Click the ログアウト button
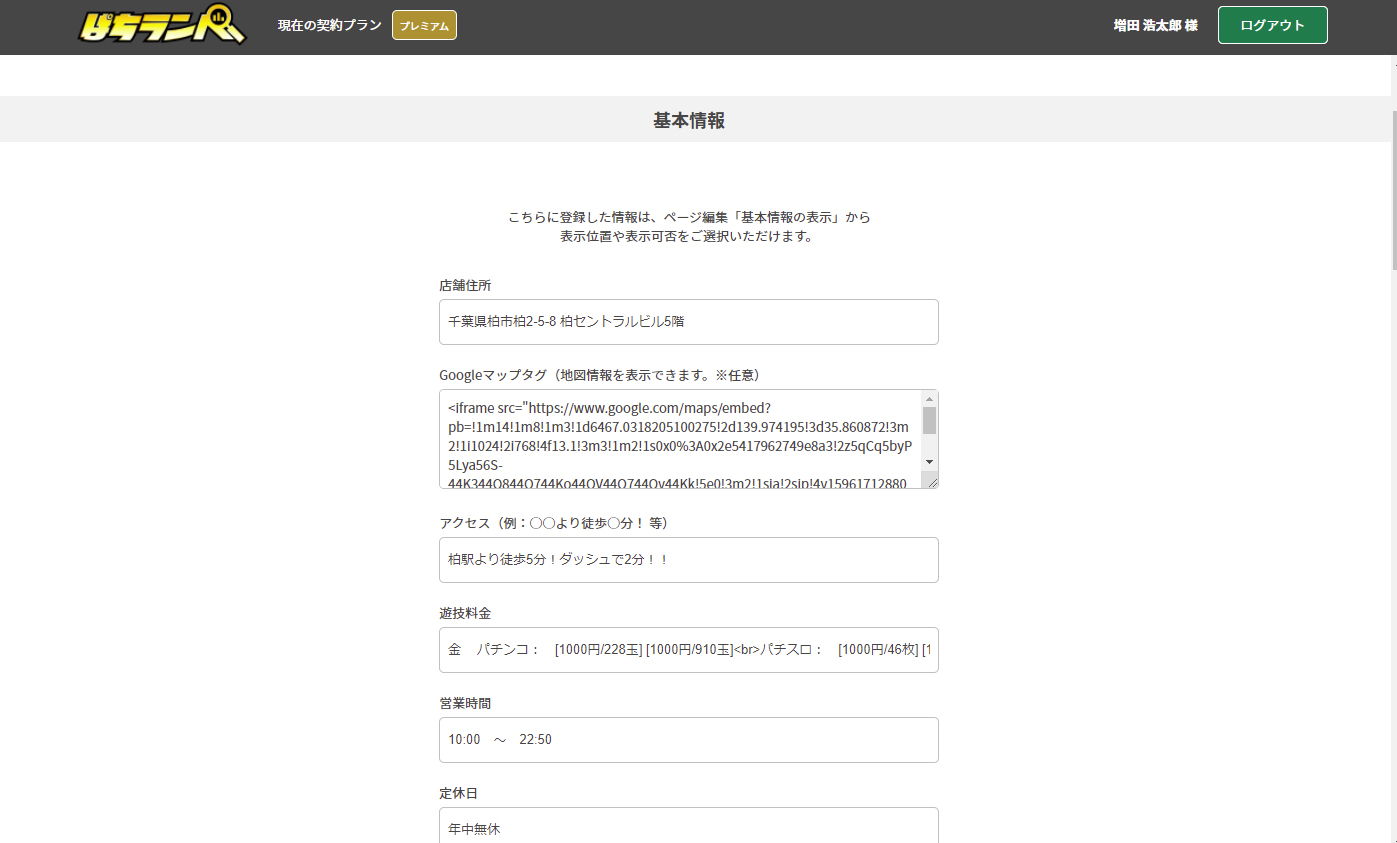Viewport: 1397px width, 843px height. [x=1272, y=25]
